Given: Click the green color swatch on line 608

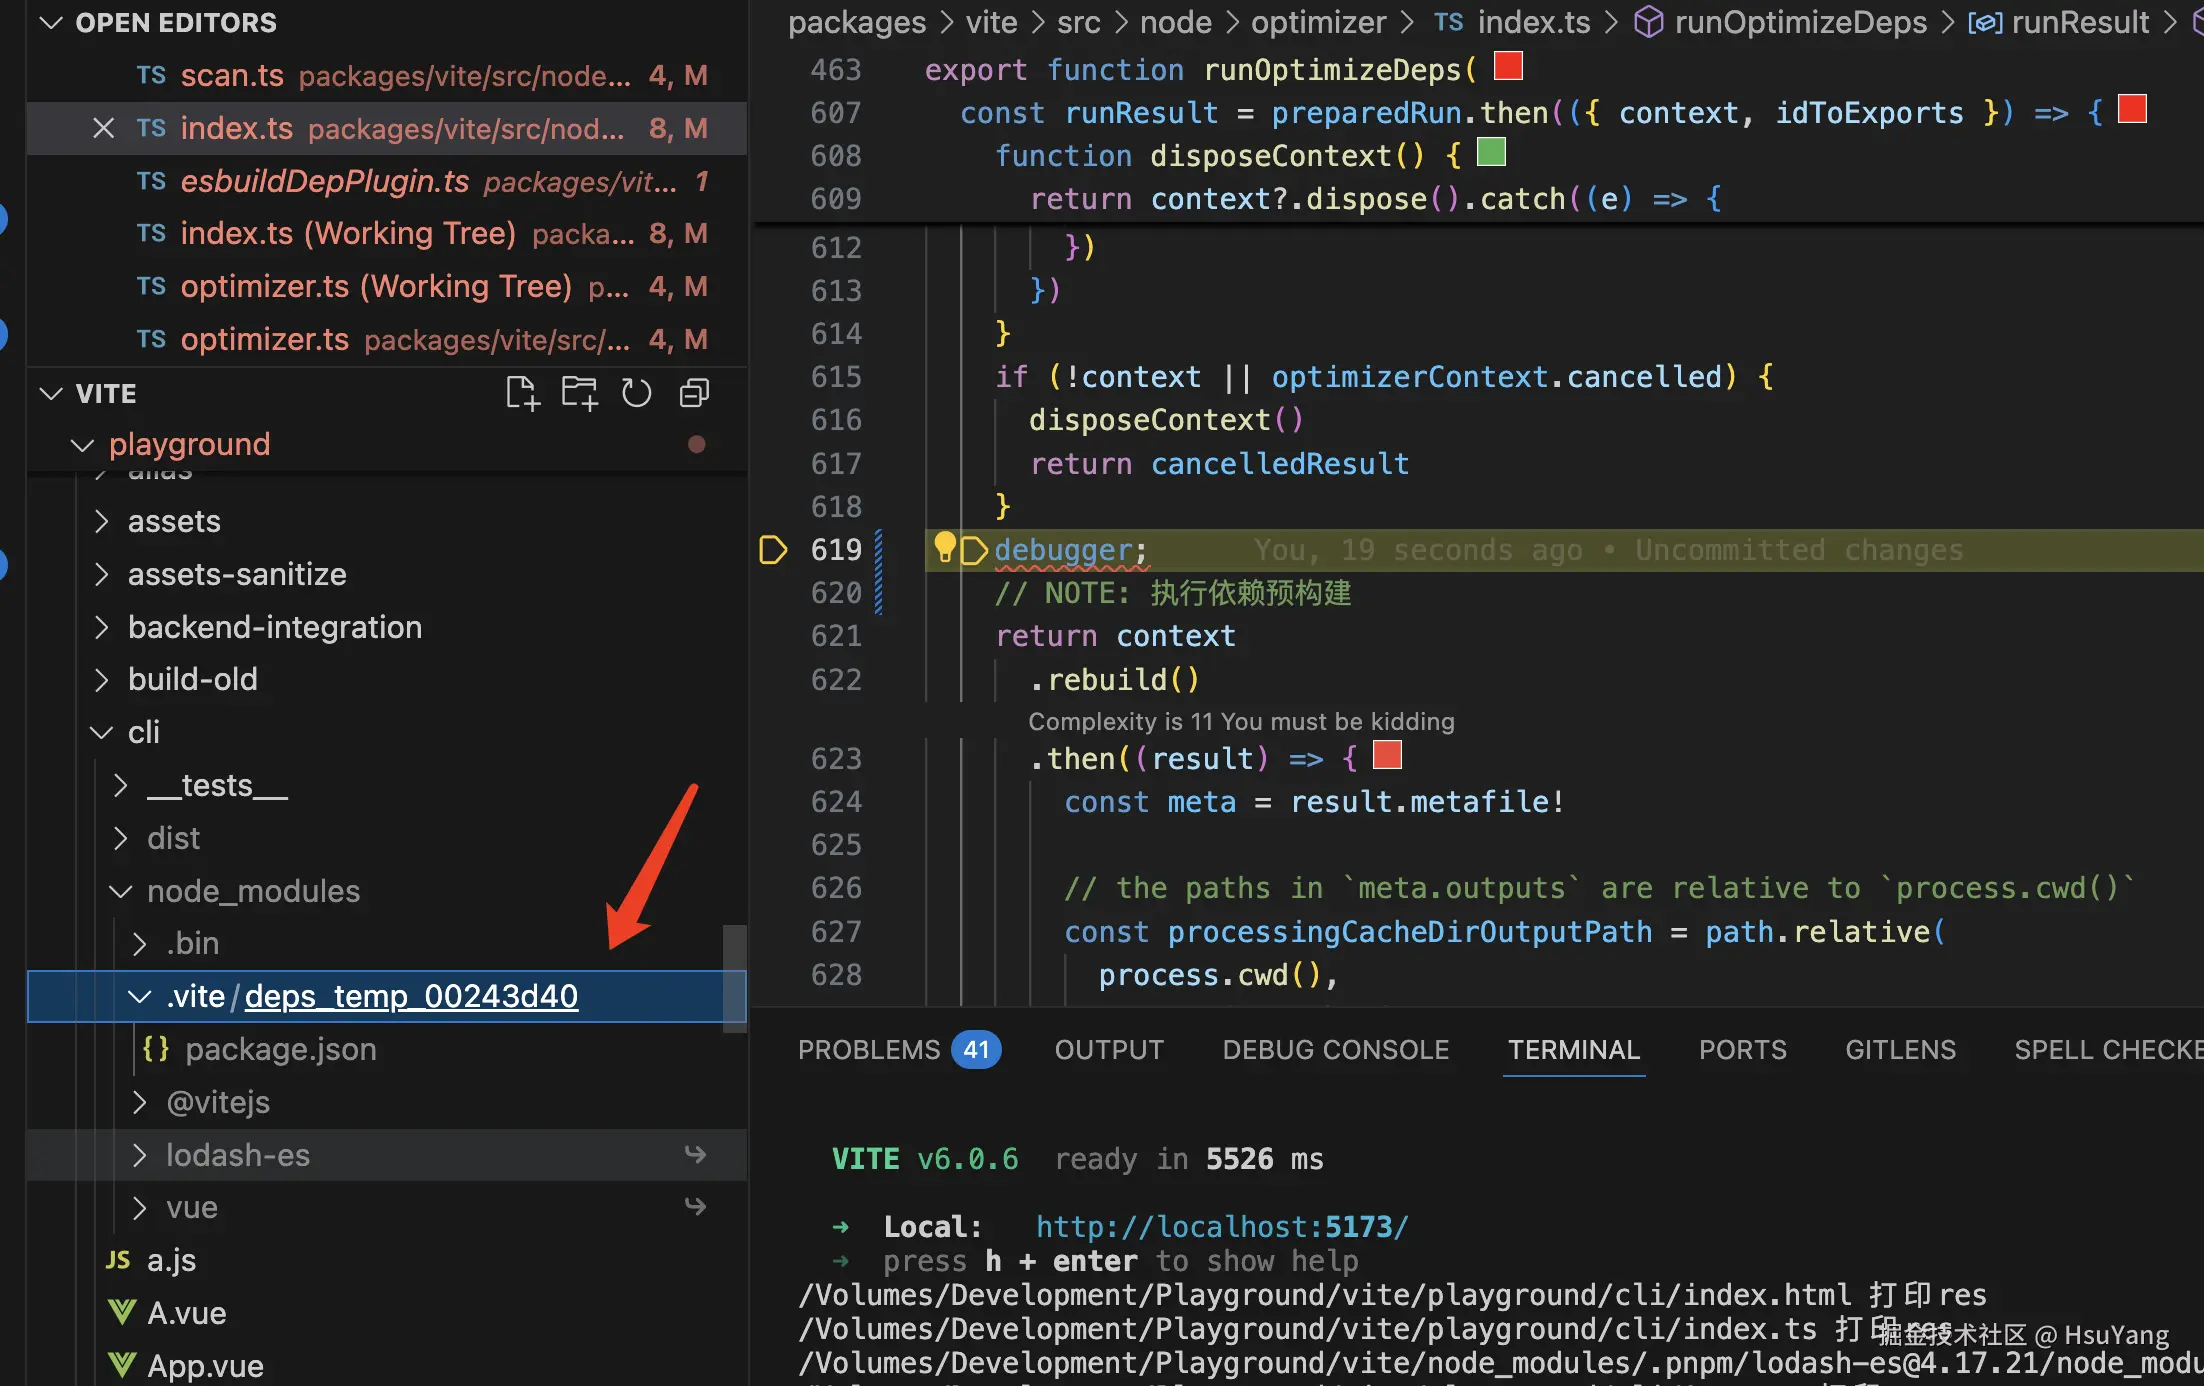Looking at the screenshot, I should pyautogui.click(x=1491, y=152).
